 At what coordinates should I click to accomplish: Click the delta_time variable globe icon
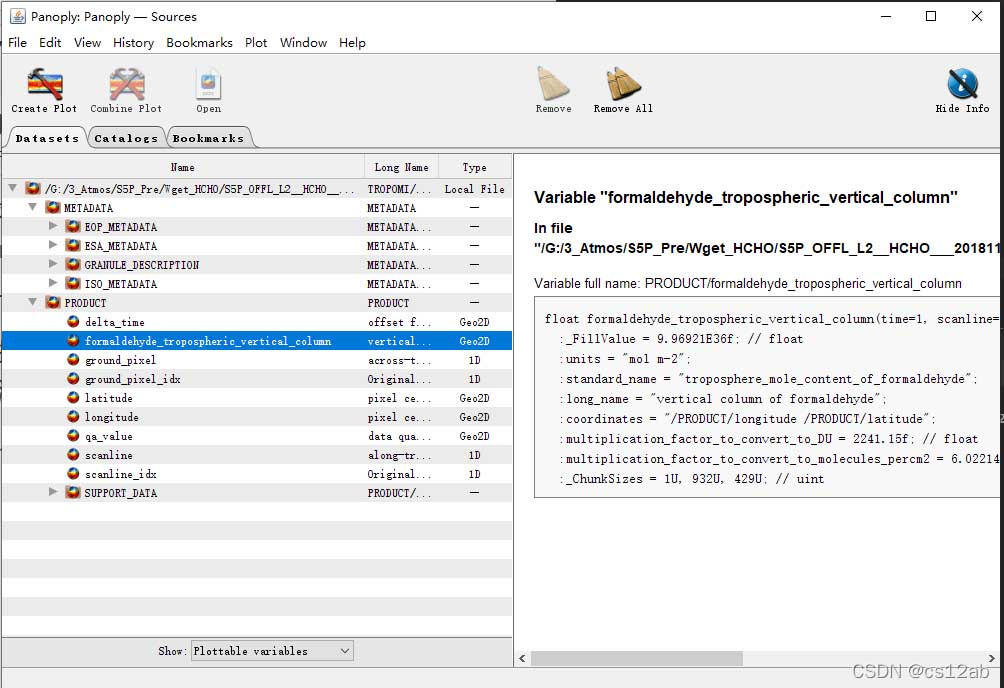[x=73, y=322]
